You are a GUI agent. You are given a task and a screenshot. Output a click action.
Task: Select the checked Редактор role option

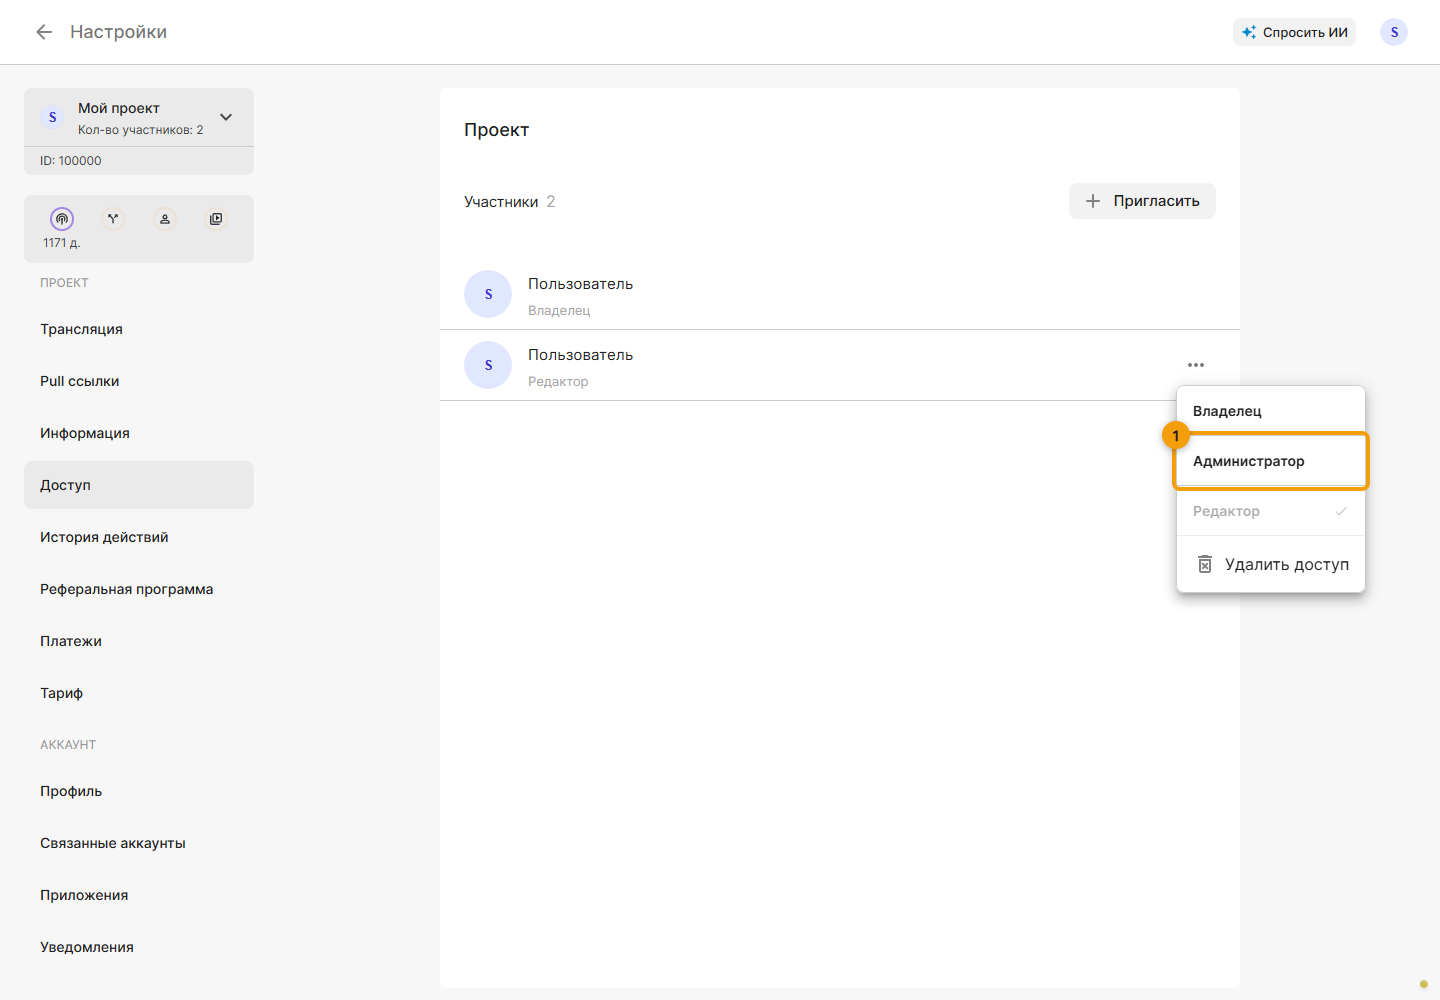tap(1271, 511)
